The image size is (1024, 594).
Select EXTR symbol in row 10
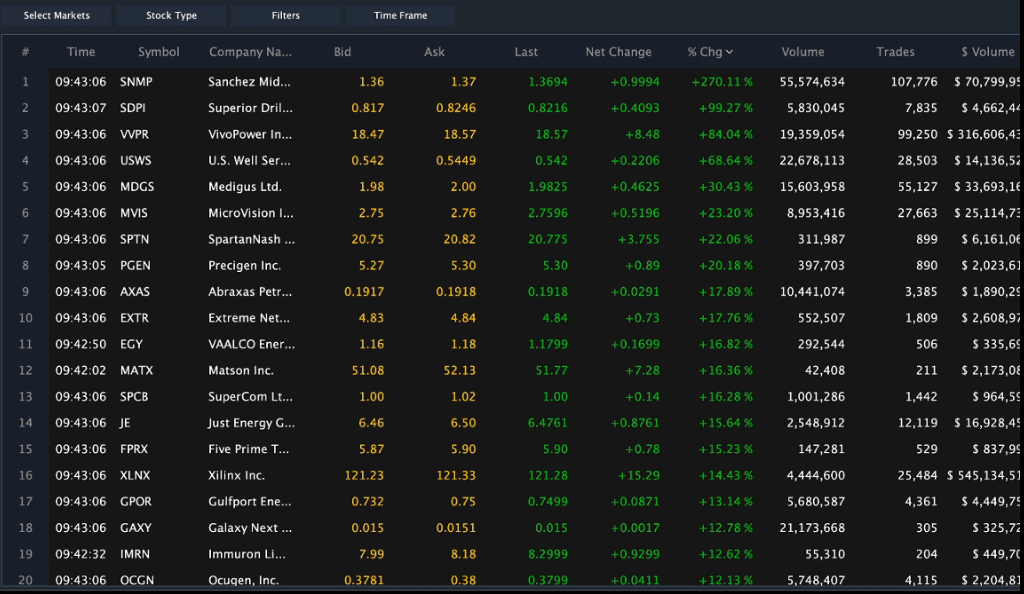pyautogui.click(x=135, y=318)
